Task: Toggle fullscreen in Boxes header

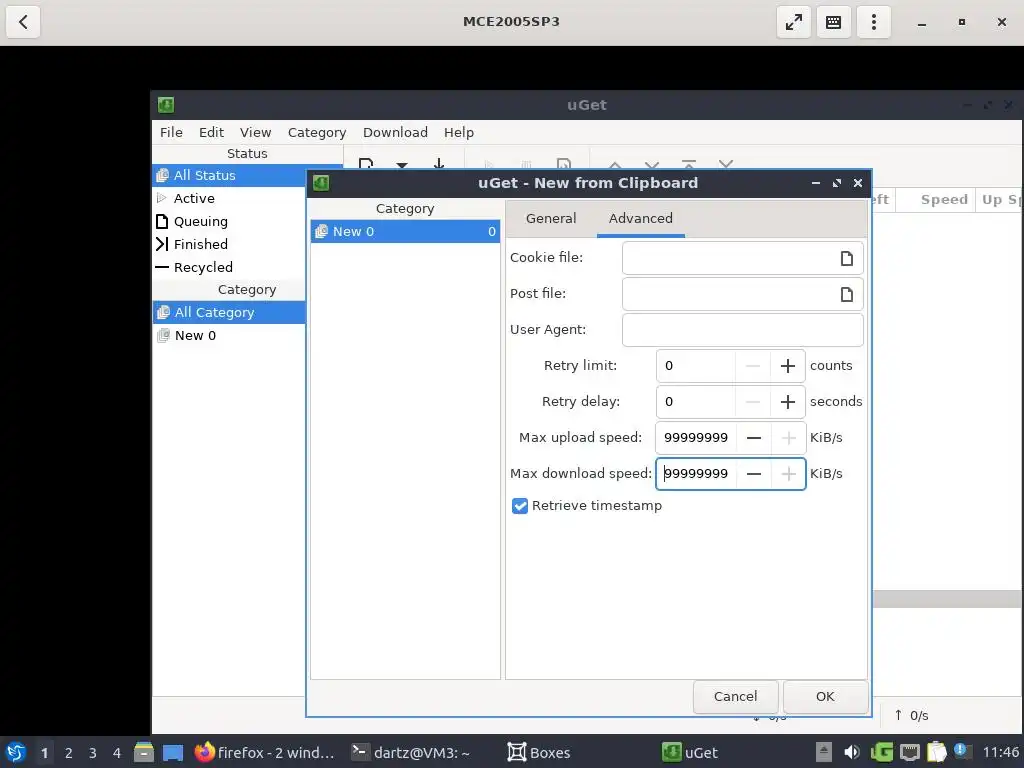Action: click(793, 22)
